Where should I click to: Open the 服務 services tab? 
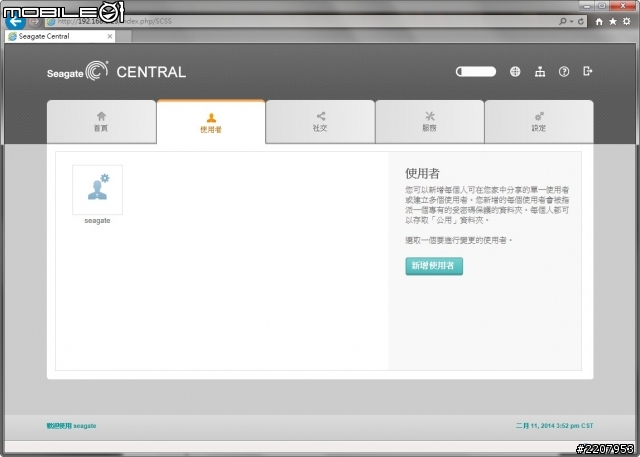[x=429, y=122]
